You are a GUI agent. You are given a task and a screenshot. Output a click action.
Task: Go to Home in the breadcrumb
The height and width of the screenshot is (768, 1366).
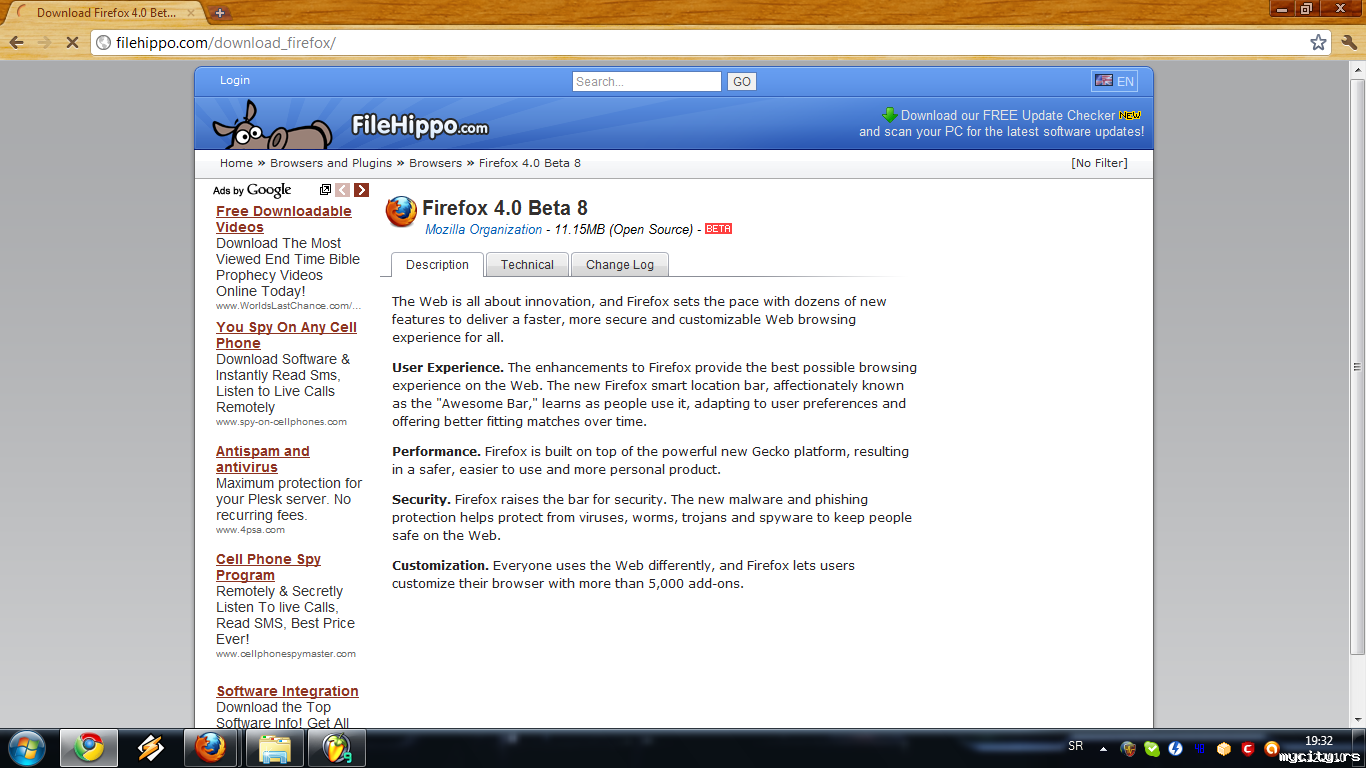[236, 163]
